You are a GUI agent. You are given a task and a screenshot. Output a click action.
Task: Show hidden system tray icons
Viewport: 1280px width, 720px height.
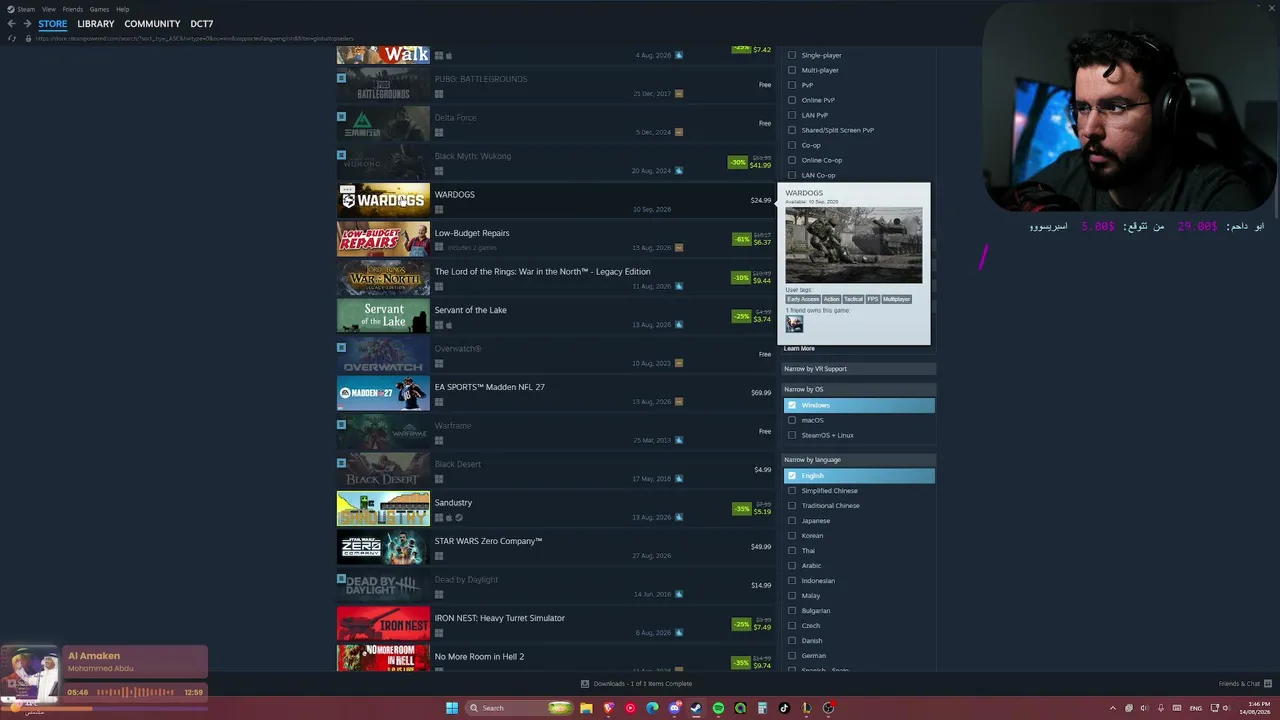(1113, 708)
